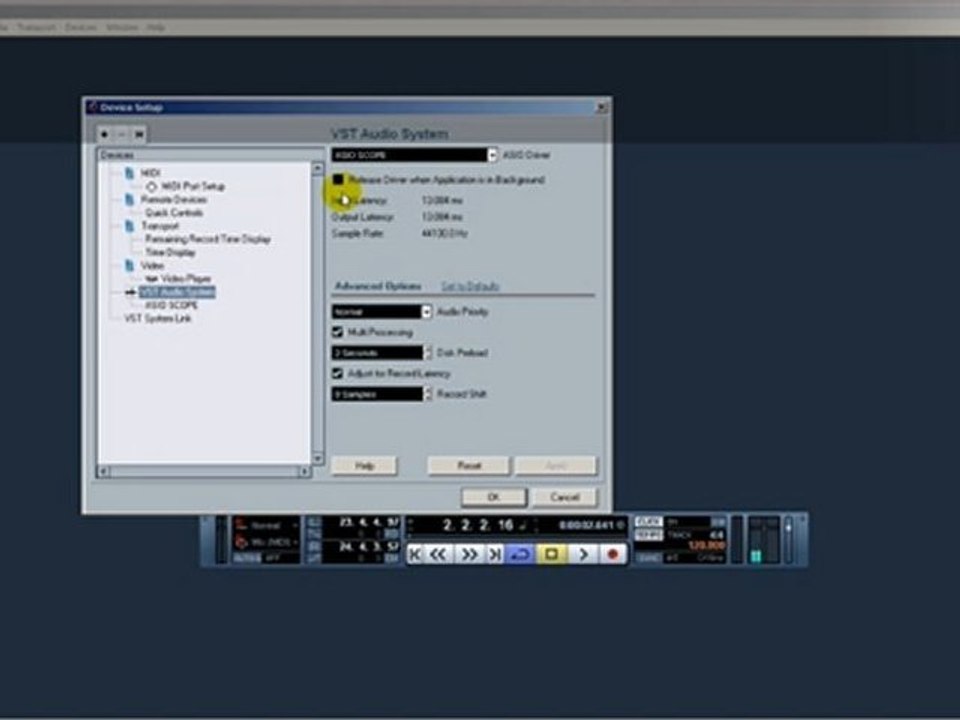Click the Remote Devices folder icon
This screenshot has width=960, height=720.
(x=130, y=200)
